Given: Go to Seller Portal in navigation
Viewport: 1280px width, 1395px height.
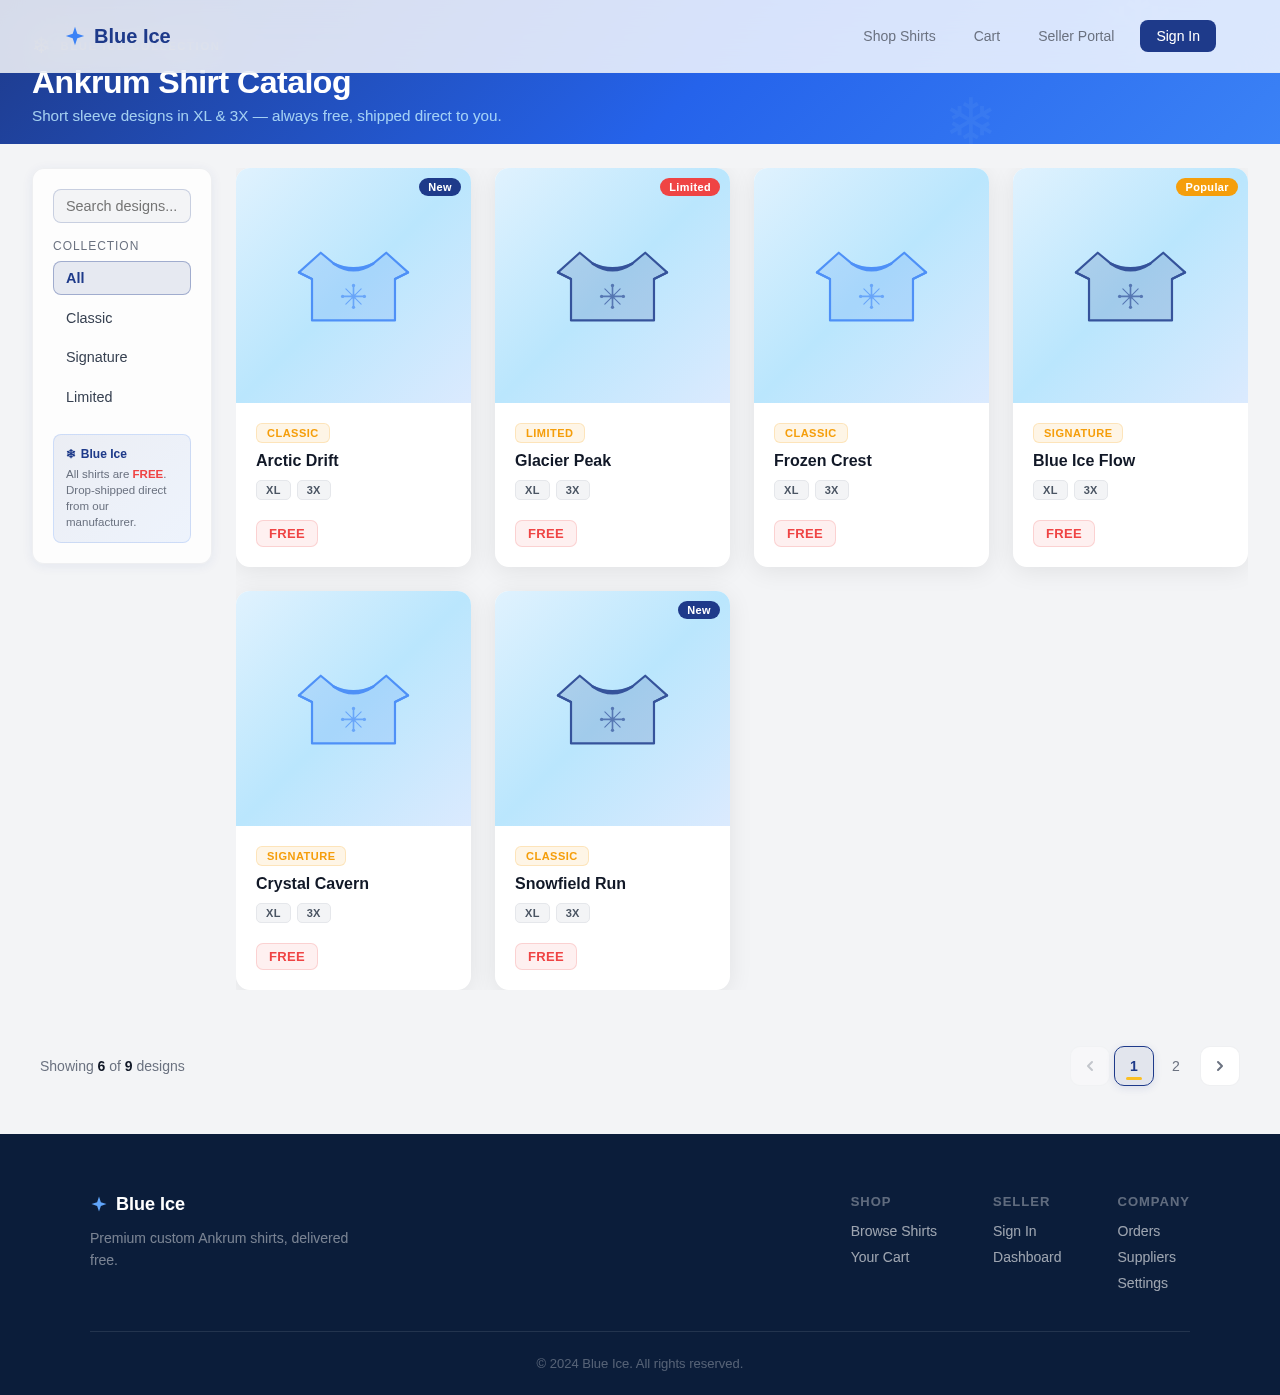Looking at the screenshot, I should coord(1076,36).
